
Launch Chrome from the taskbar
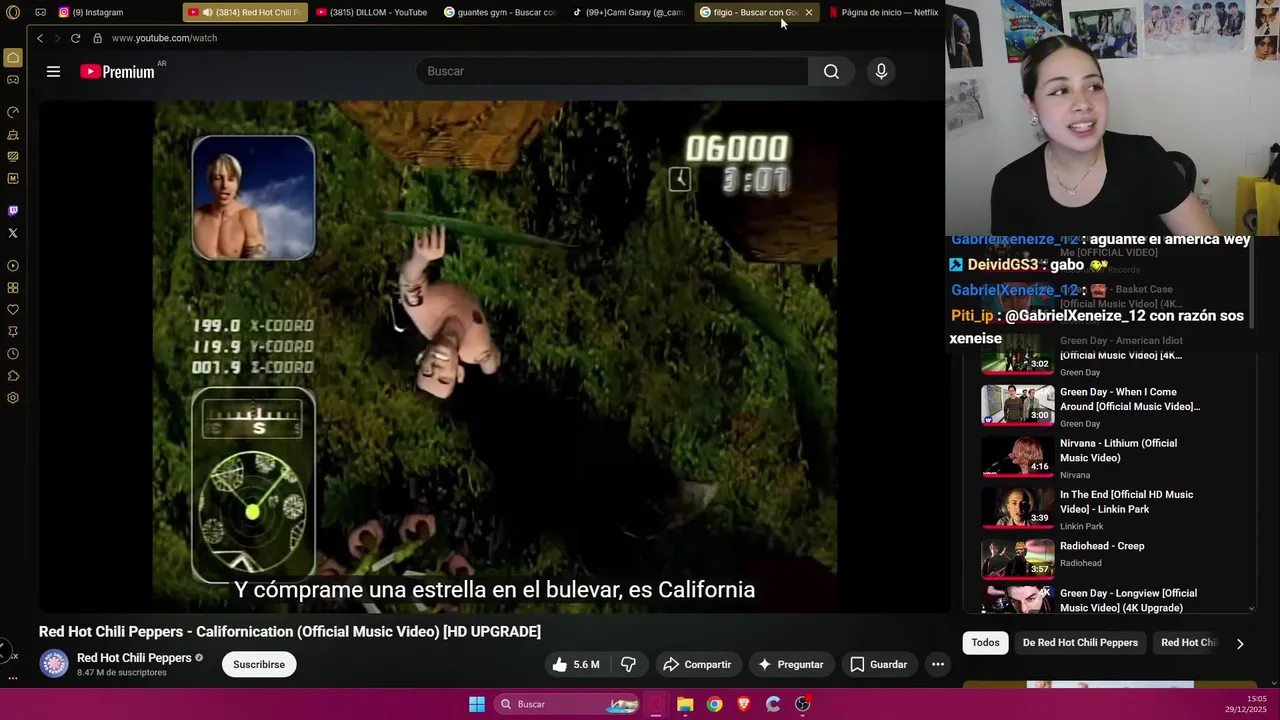click(x=714, y=704)
